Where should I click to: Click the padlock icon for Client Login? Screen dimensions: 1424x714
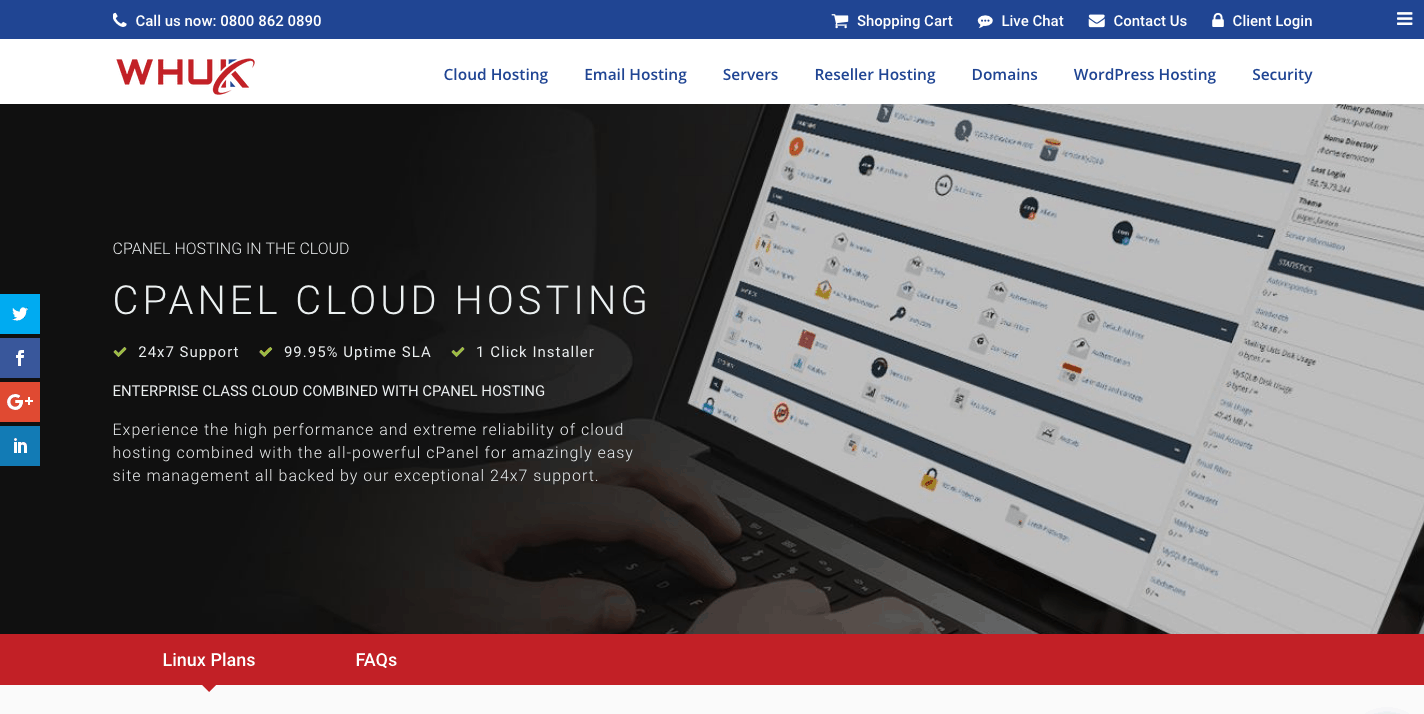tap(1218, 20)
